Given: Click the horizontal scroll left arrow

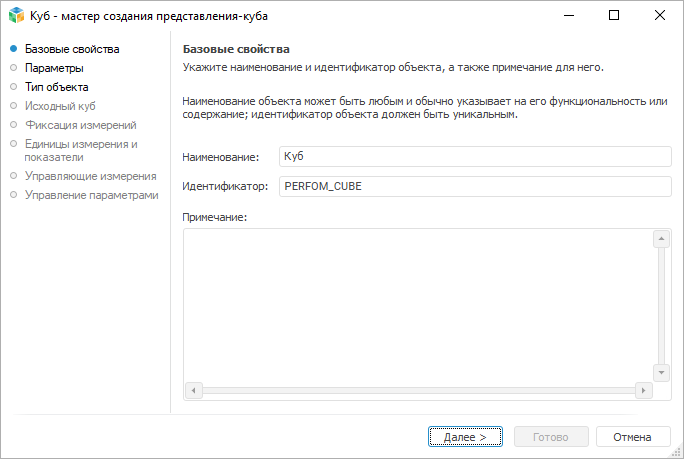Looking at the screenshot, I should pyautogui.click(x=193, y=390).
